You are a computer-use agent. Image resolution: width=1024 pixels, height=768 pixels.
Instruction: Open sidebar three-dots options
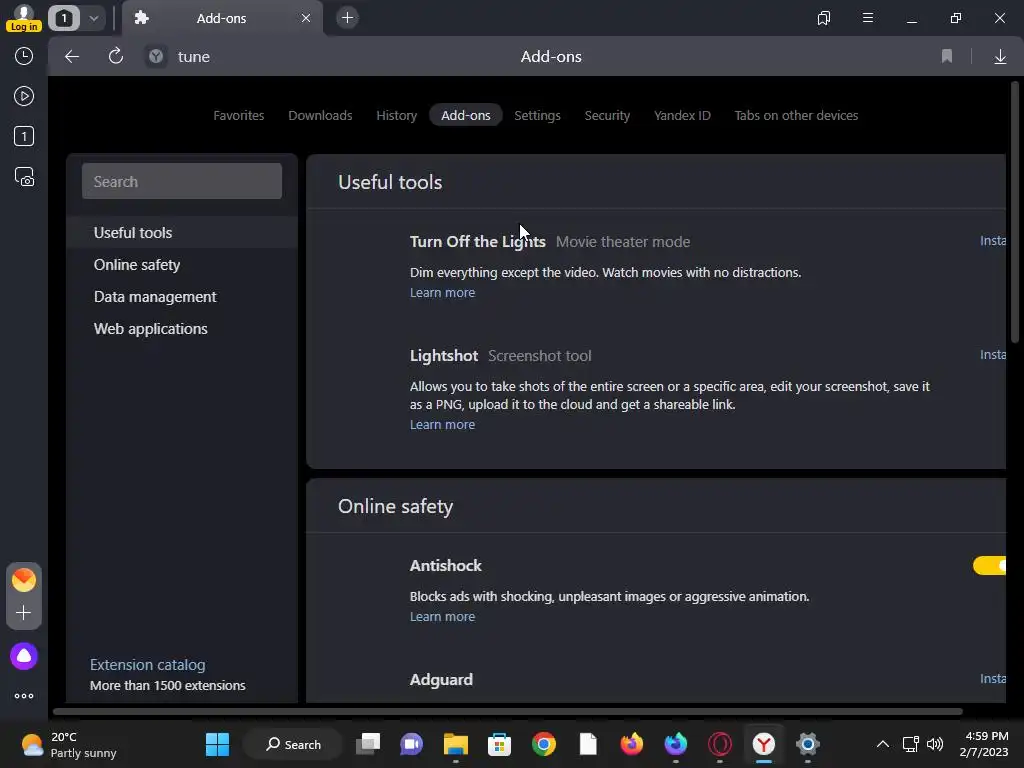24,696
